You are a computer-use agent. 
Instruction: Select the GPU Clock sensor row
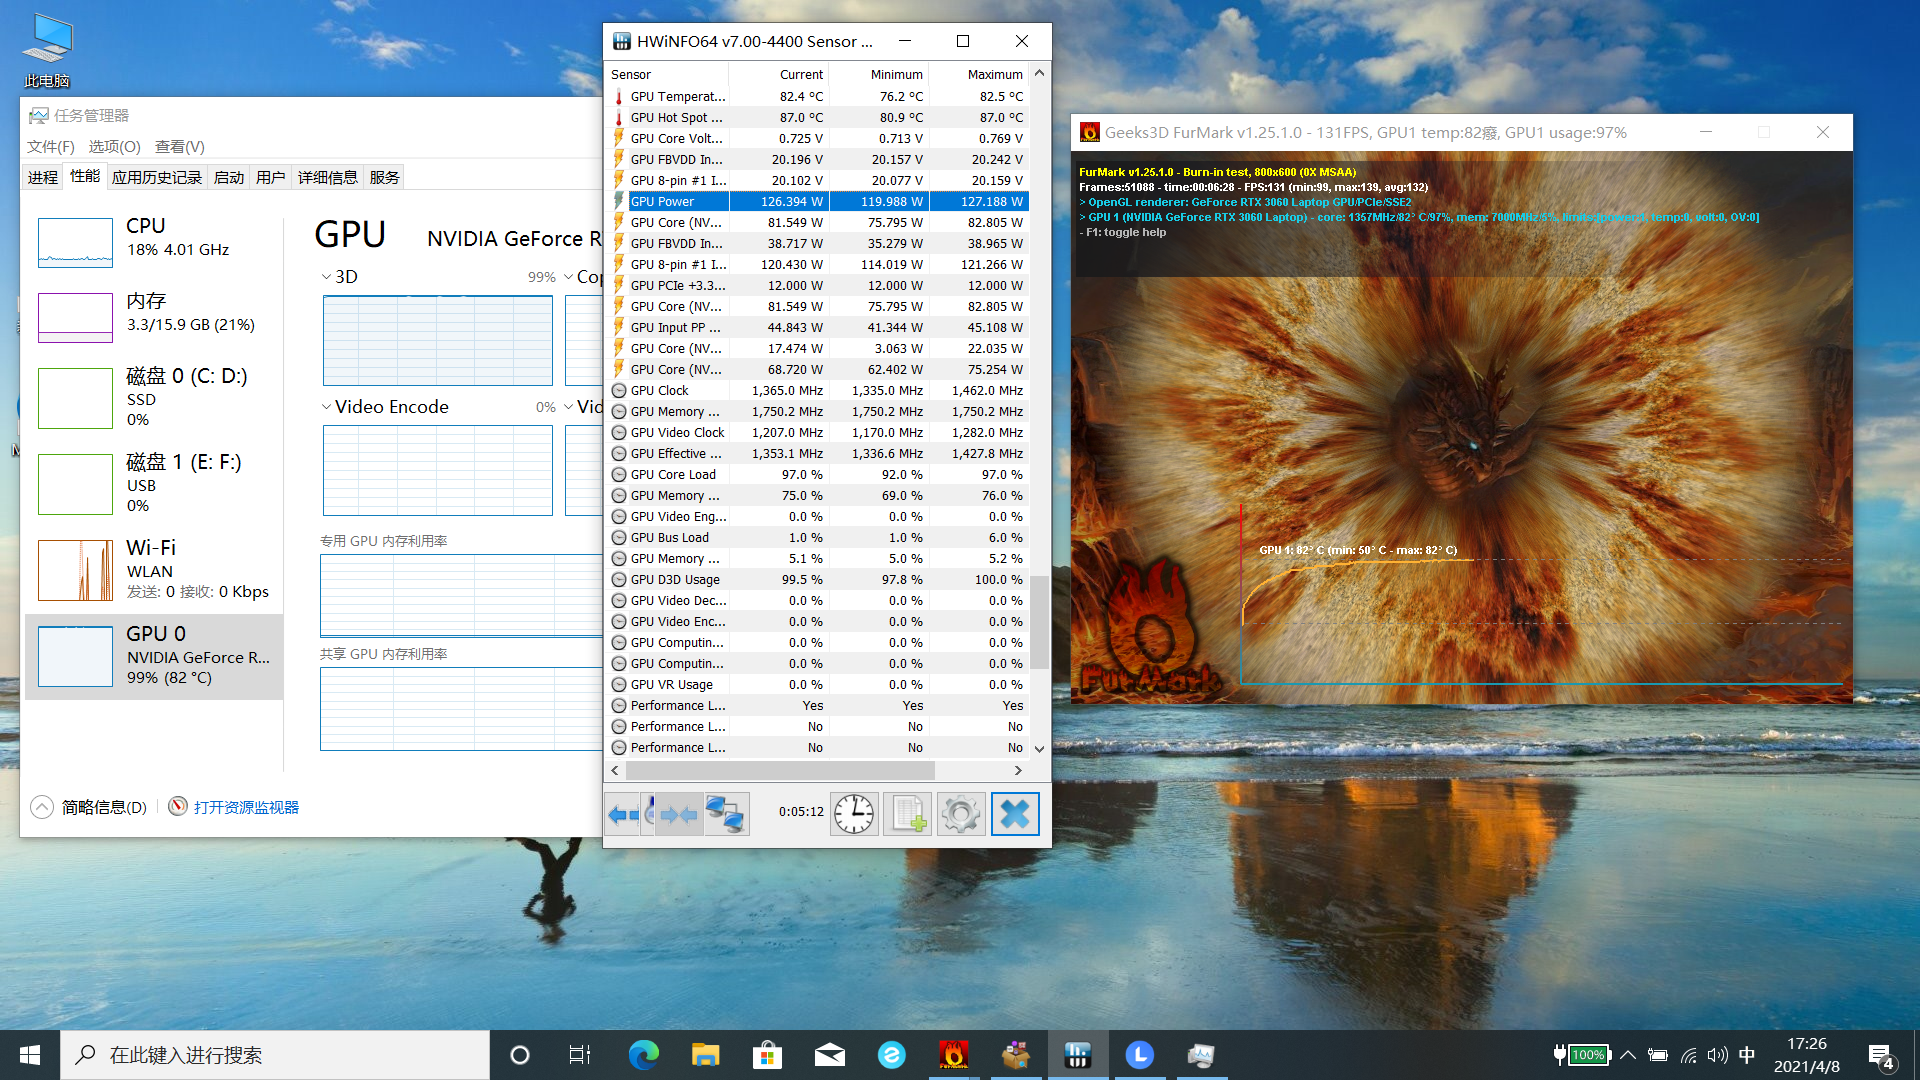(x=819, y=390)
